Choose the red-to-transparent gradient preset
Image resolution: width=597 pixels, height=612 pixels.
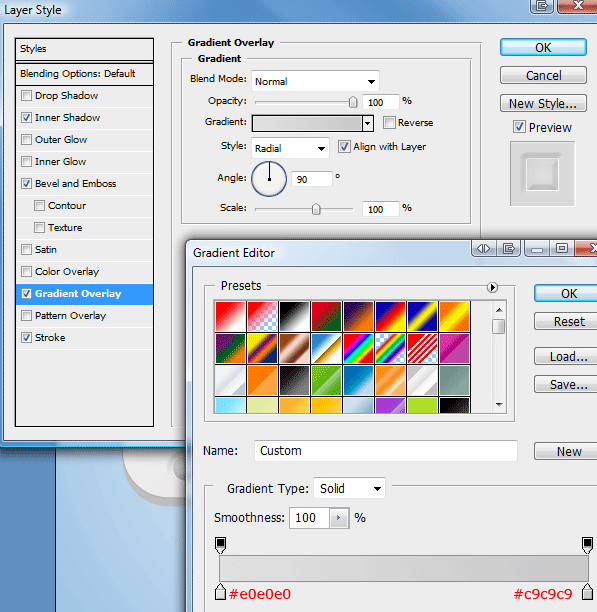[x=262, y=317]
